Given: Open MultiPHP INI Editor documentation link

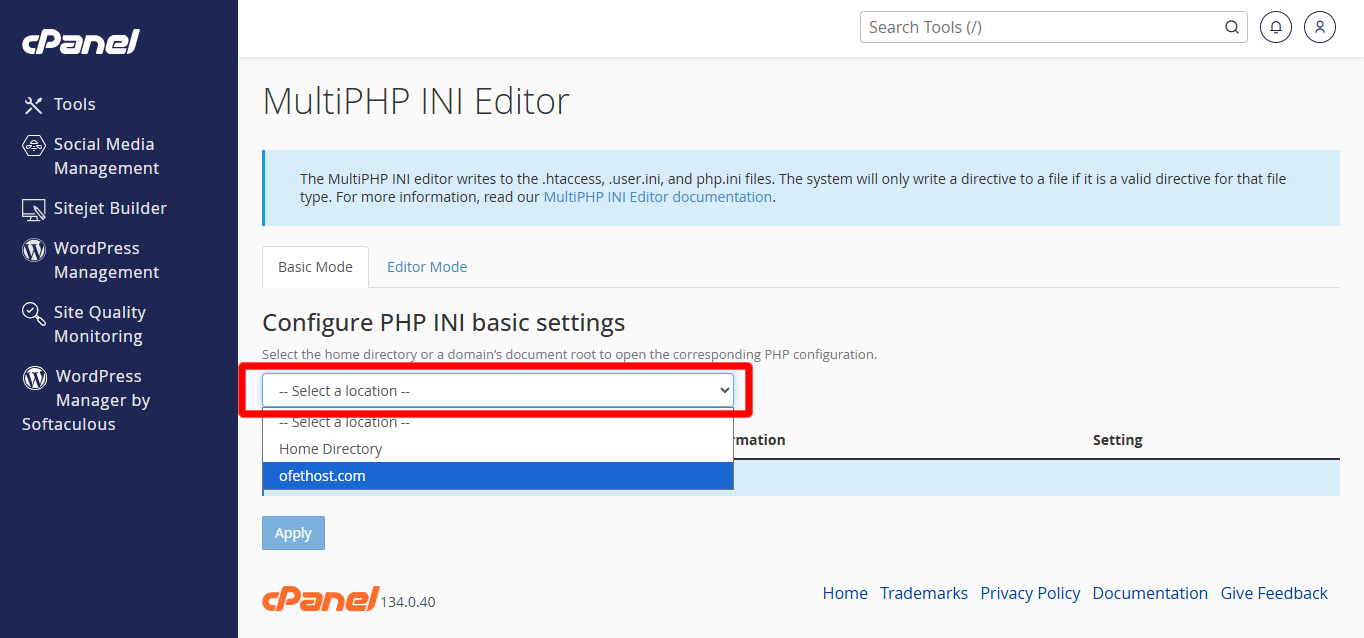Looking at the screenshot, I should (657, 197).
